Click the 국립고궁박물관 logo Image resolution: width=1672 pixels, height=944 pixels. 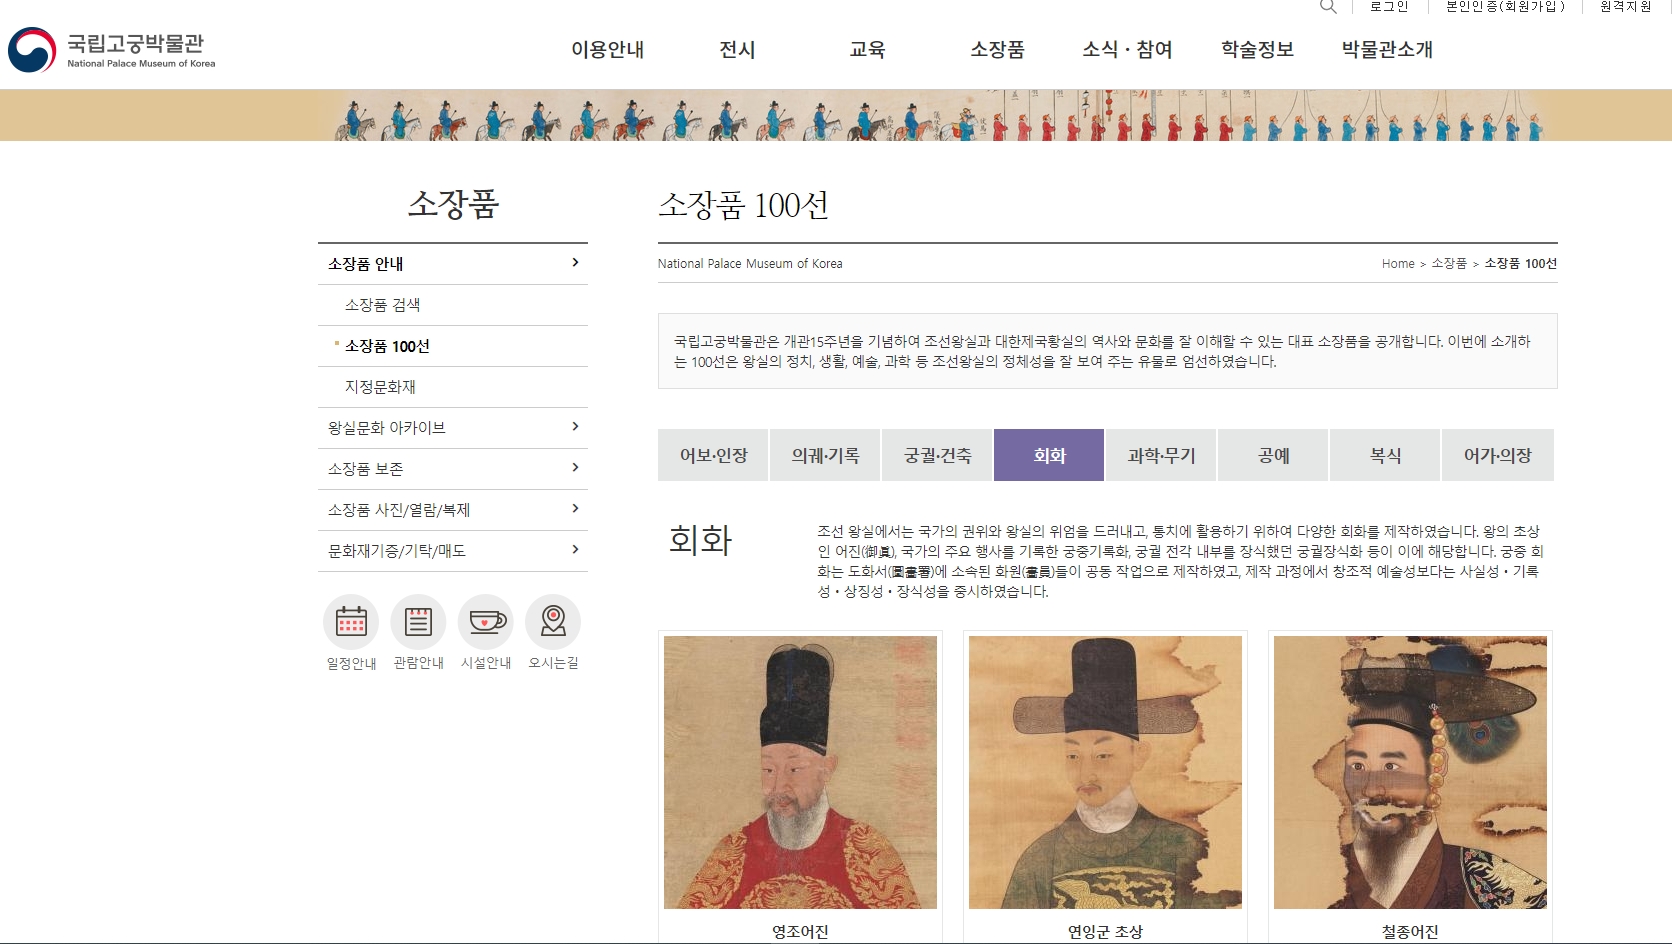click(112, 50)
